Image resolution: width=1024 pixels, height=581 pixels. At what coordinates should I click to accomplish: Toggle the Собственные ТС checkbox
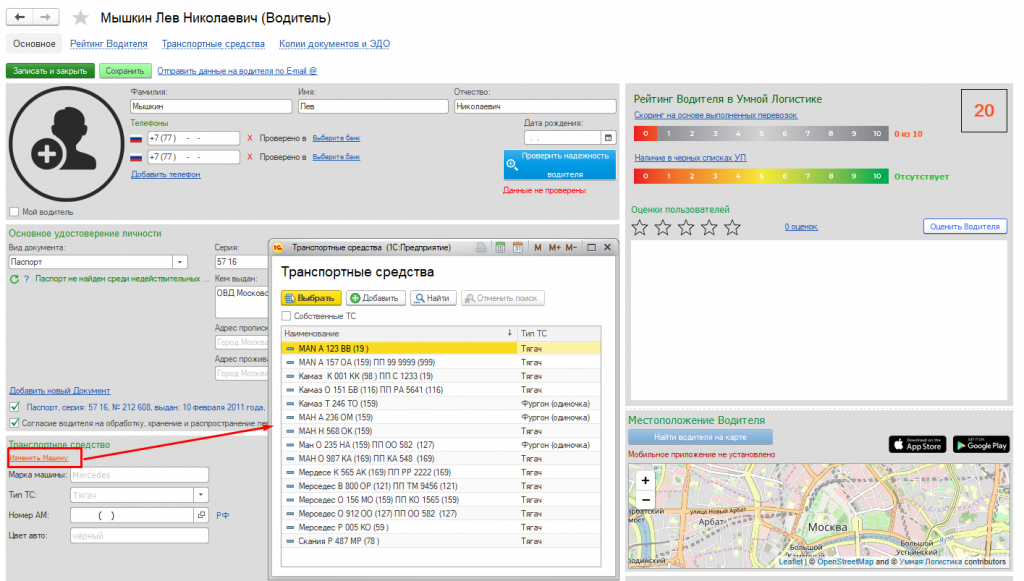(286, 316)
